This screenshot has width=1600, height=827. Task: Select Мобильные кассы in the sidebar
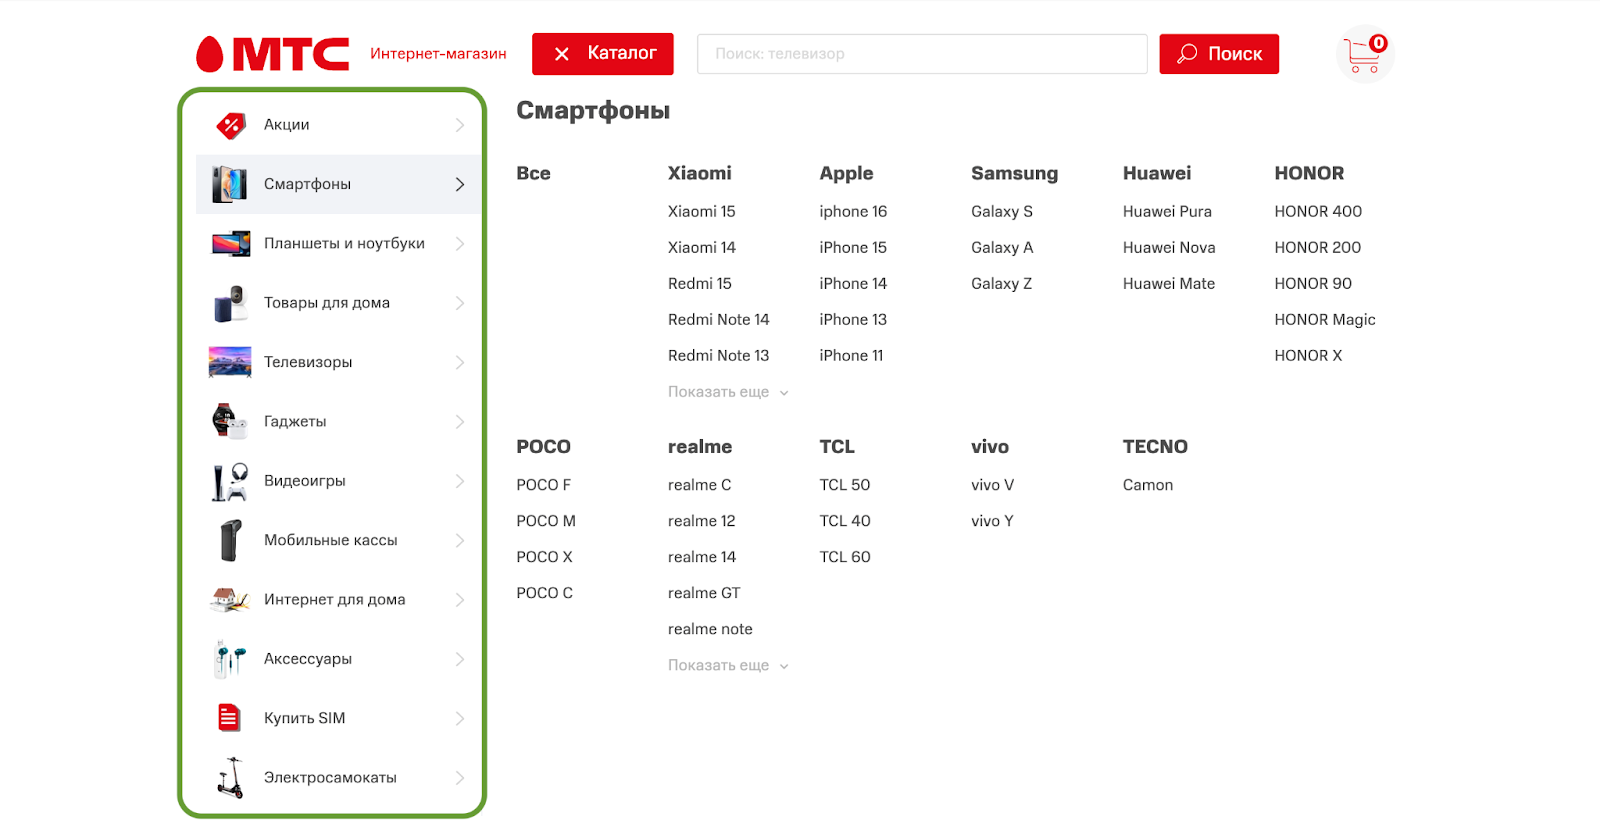point(330,540)
